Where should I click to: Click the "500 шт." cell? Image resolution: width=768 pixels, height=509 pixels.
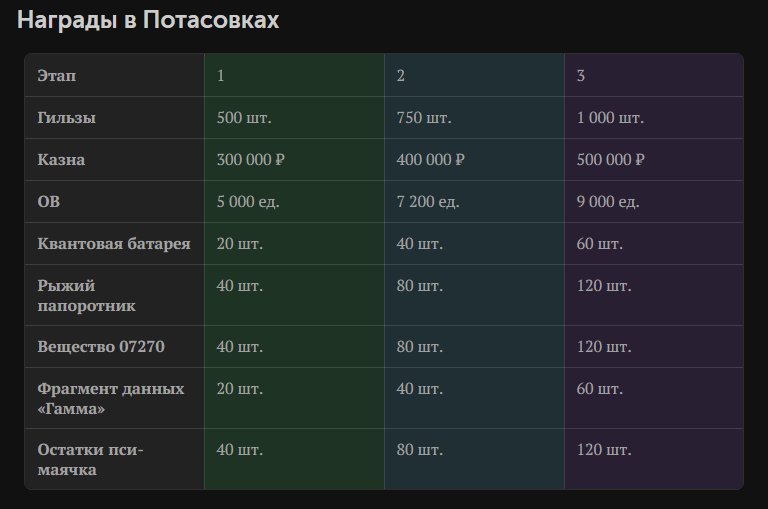(x=243, y=118)
